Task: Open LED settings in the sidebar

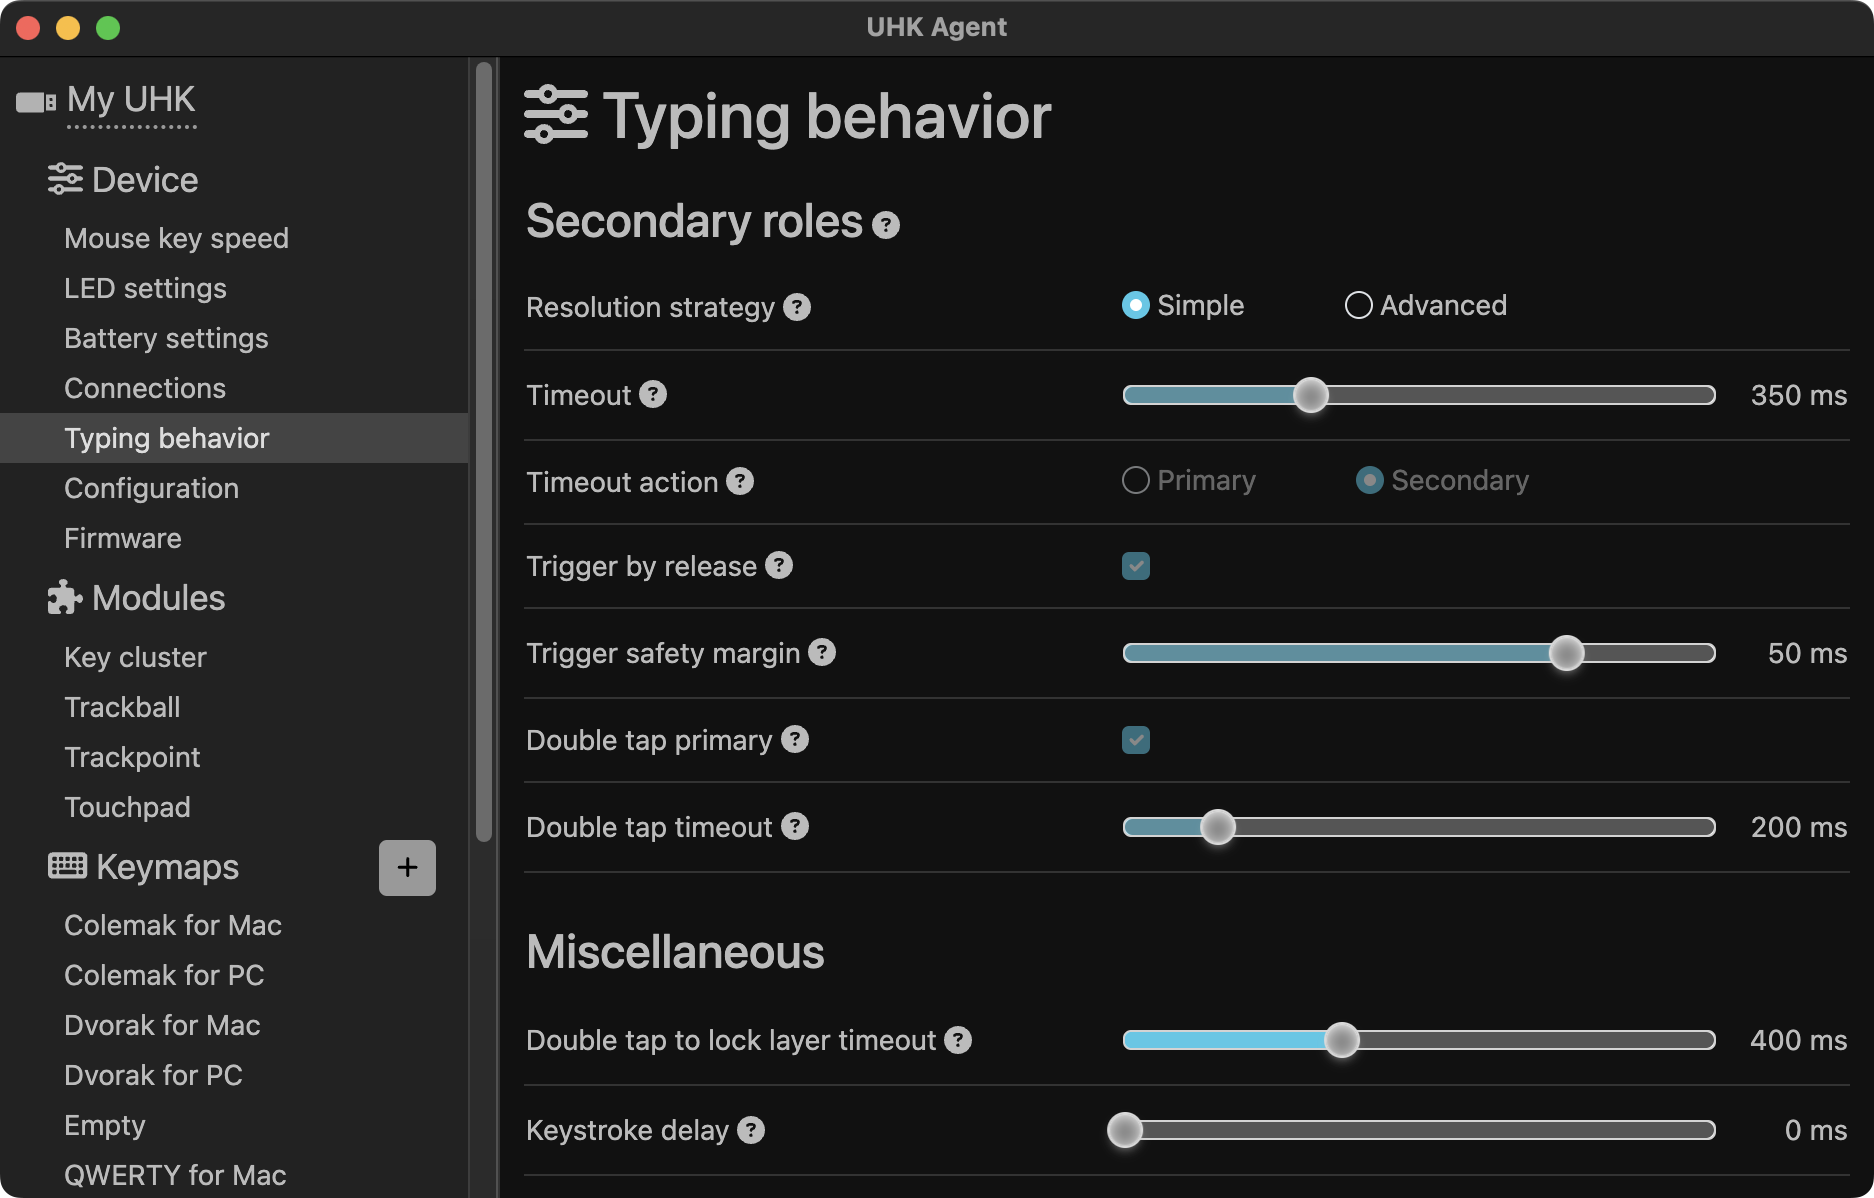Action: pyautogui.click(x=145, y=288)
